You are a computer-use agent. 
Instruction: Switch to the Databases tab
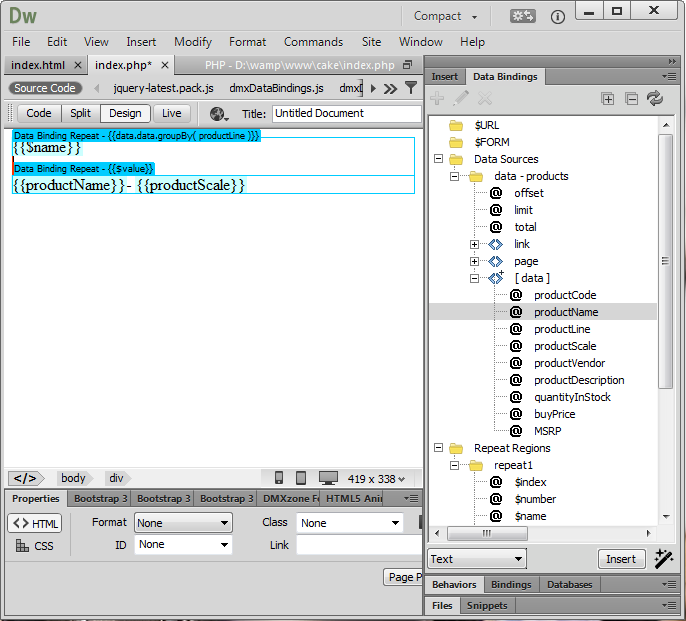(569, 584)
